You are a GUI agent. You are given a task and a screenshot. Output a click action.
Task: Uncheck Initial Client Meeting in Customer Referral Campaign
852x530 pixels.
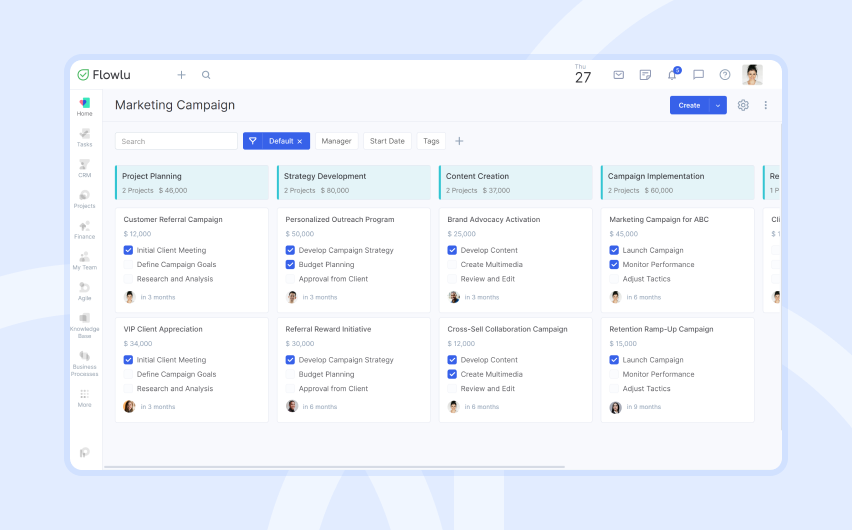128,250
